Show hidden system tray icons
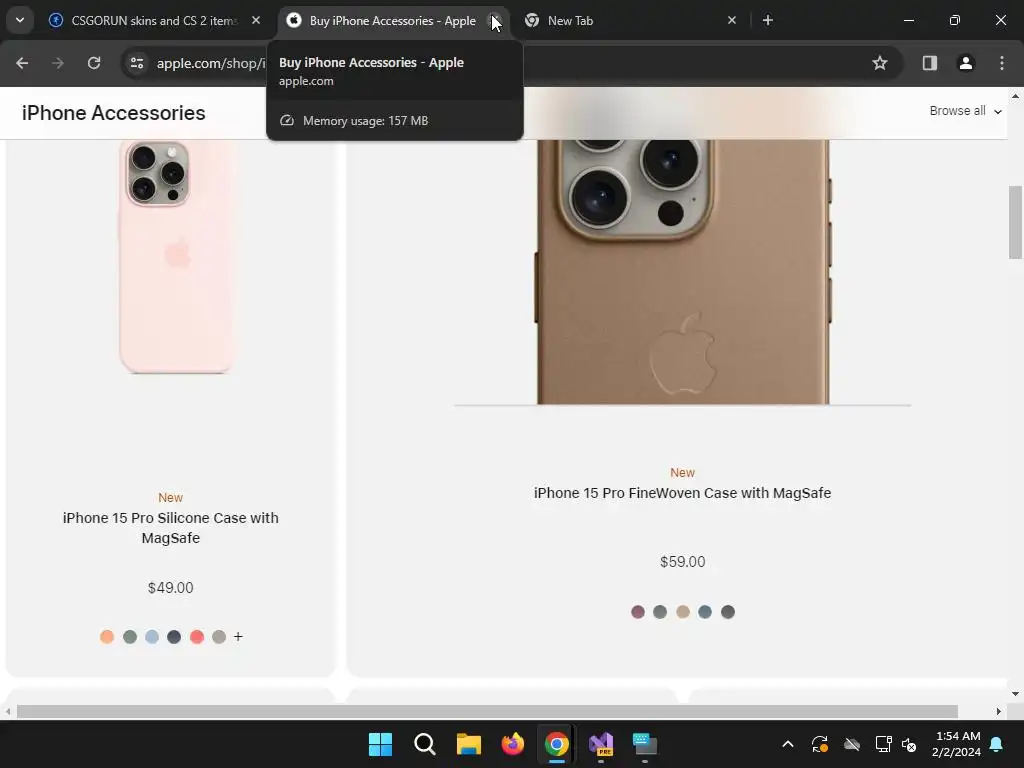 coord(788,744)
